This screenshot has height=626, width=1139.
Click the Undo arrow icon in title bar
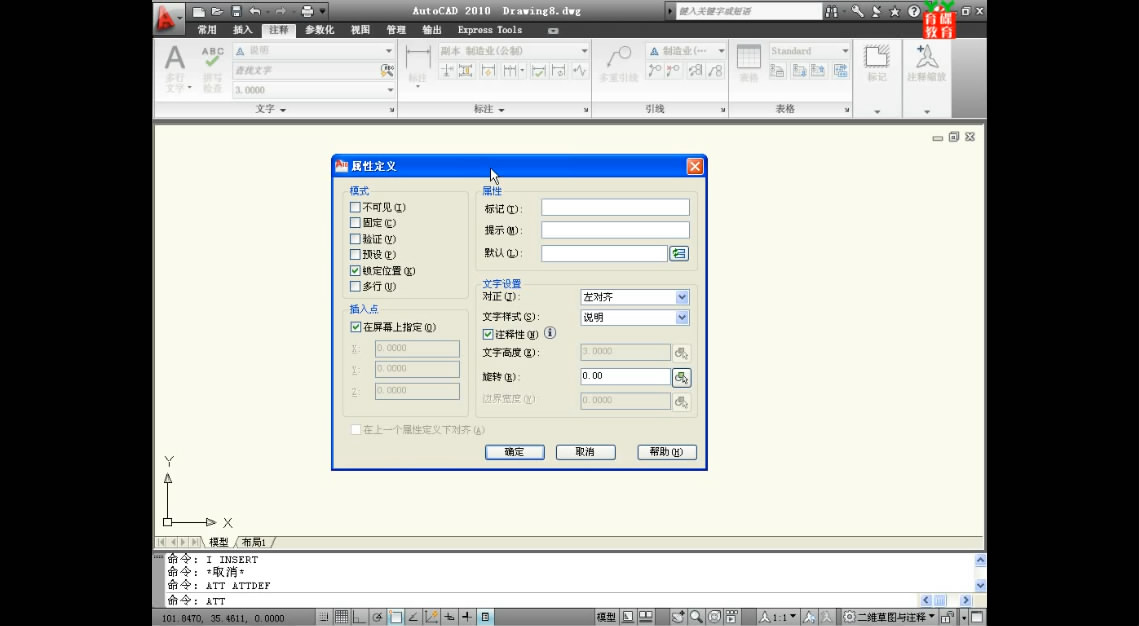pos(254,12)
